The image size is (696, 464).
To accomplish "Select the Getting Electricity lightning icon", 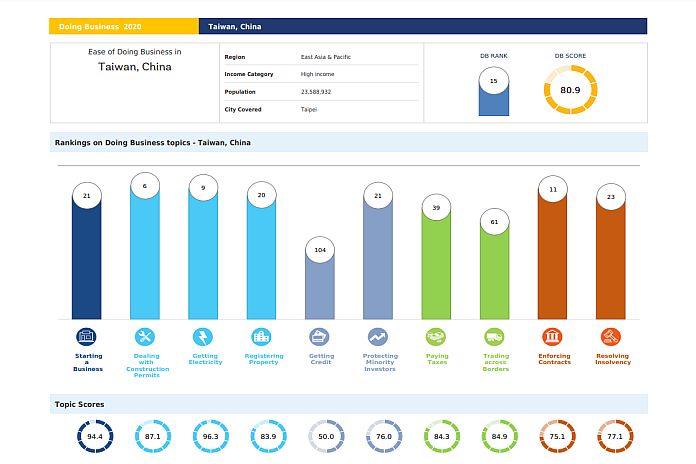I will point(203,336).
